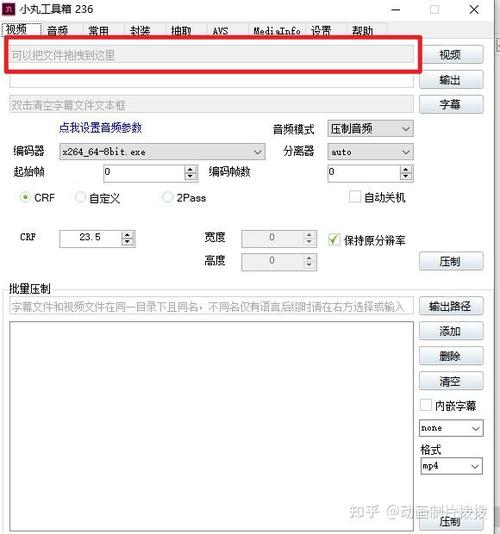The width and height of the screenshot is (500, 534).
Task: Click the 删除 button
Action: (x=451, y=356)
